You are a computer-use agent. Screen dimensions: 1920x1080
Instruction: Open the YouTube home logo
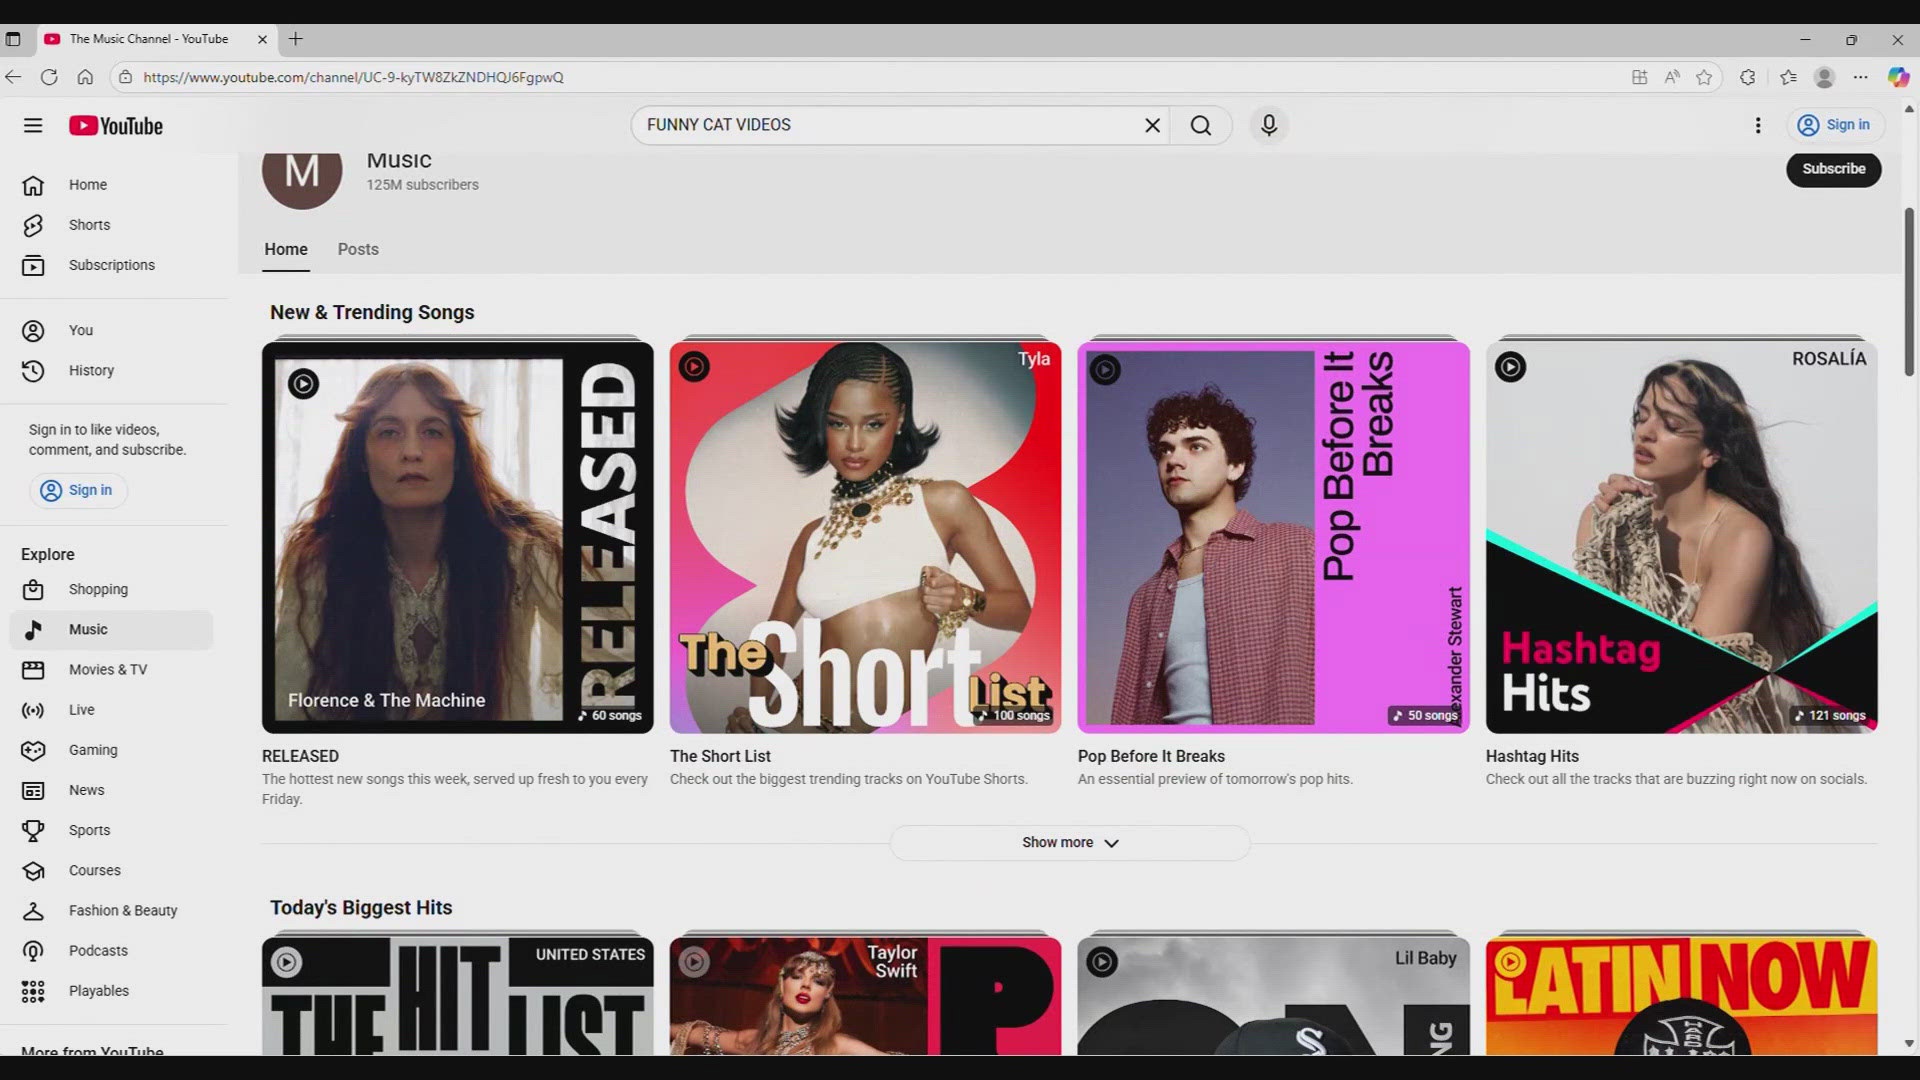[115, 125]
